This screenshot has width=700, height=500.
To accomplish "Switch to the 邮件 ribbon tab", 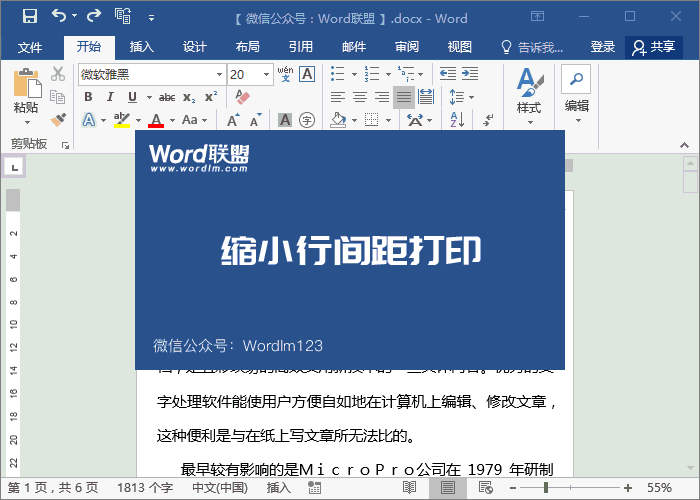I will (354, 47).
